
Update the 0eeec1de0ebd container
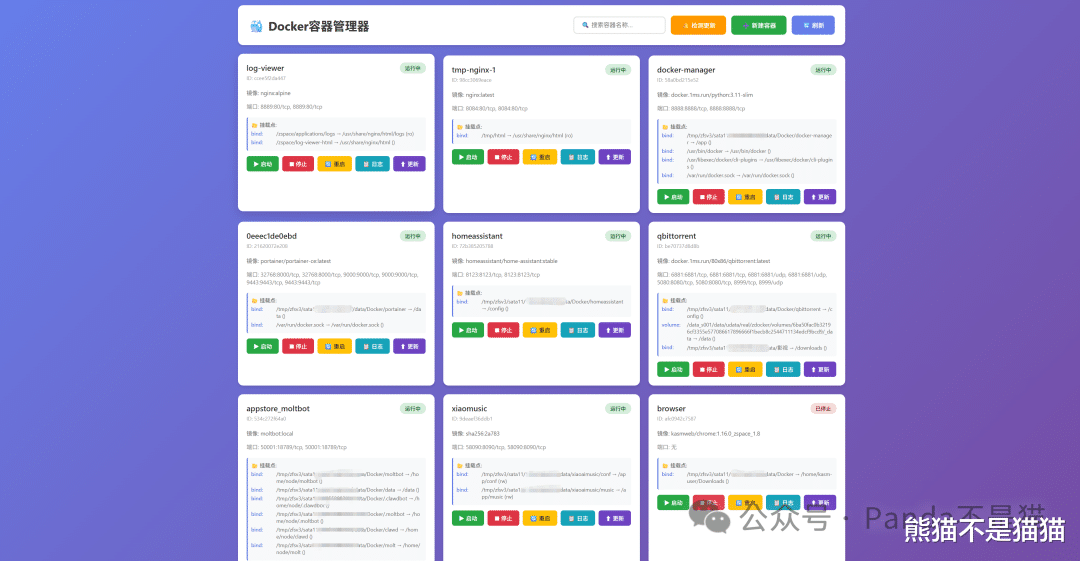click(409, 346)
